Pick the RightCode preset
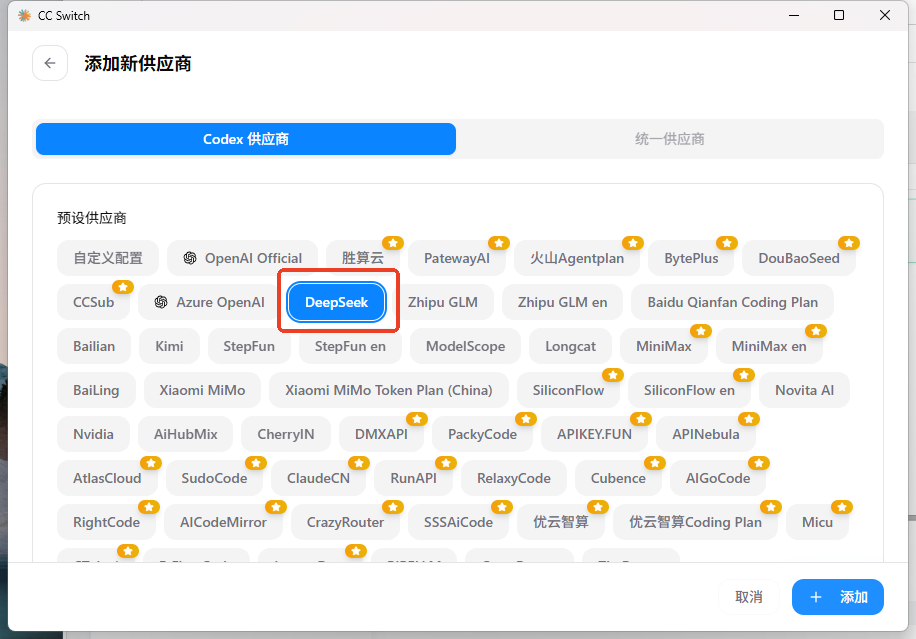 106,522
